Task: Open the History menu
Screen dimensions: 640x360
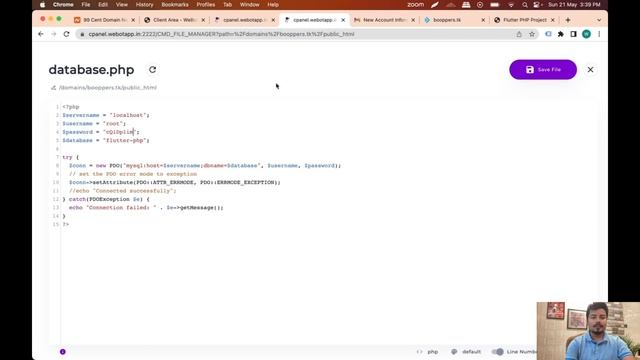Action: [144, 4]
